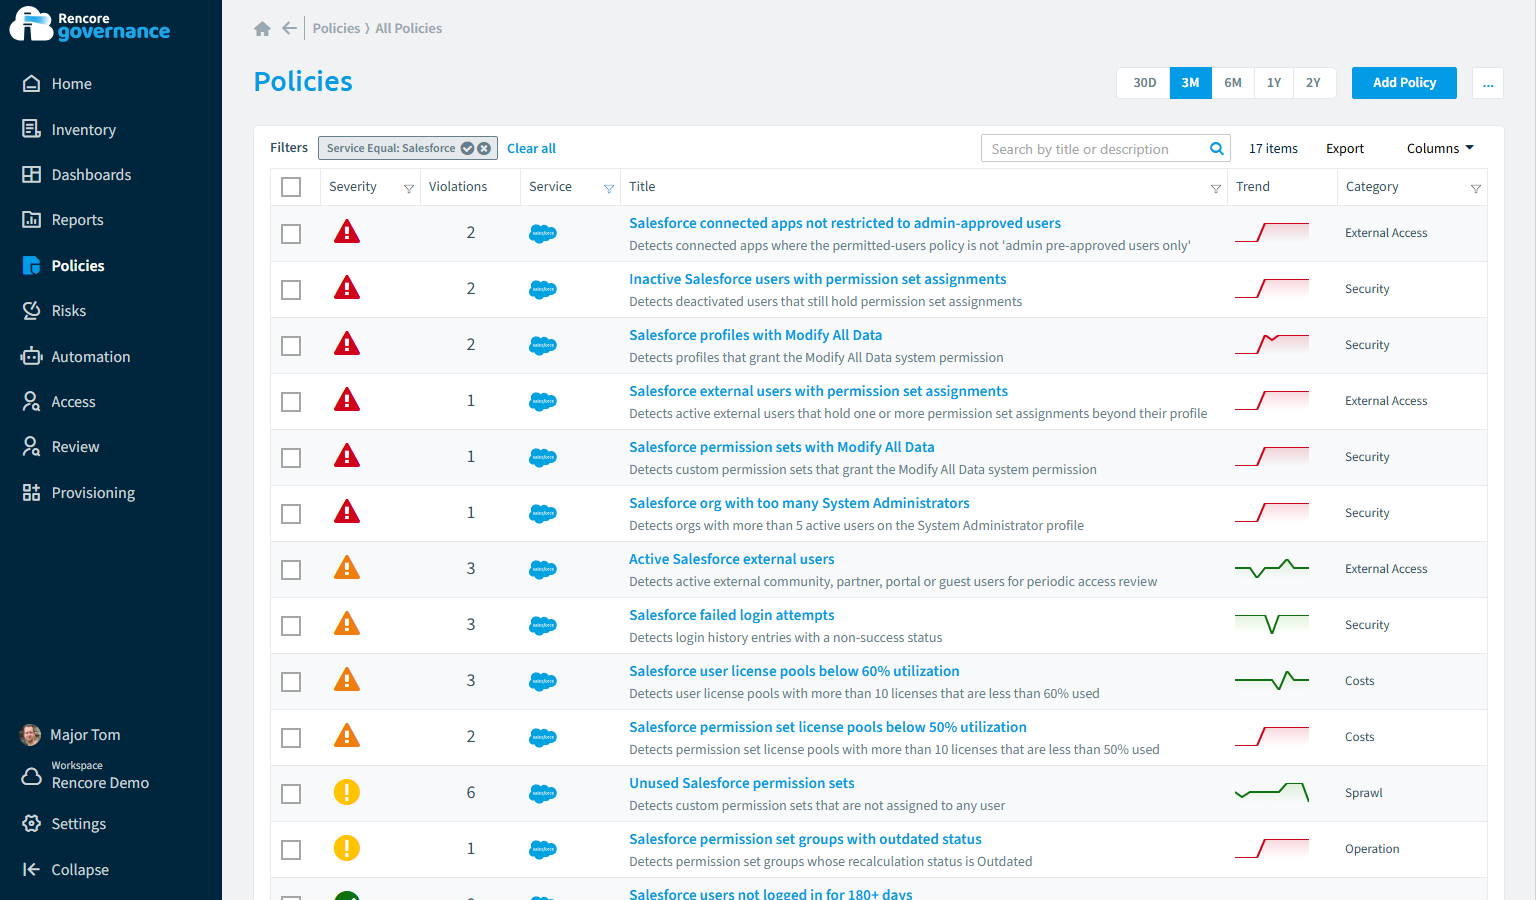Open the Category column filter
Screen dimensions: 1536x900
[x=1476, y=188]
